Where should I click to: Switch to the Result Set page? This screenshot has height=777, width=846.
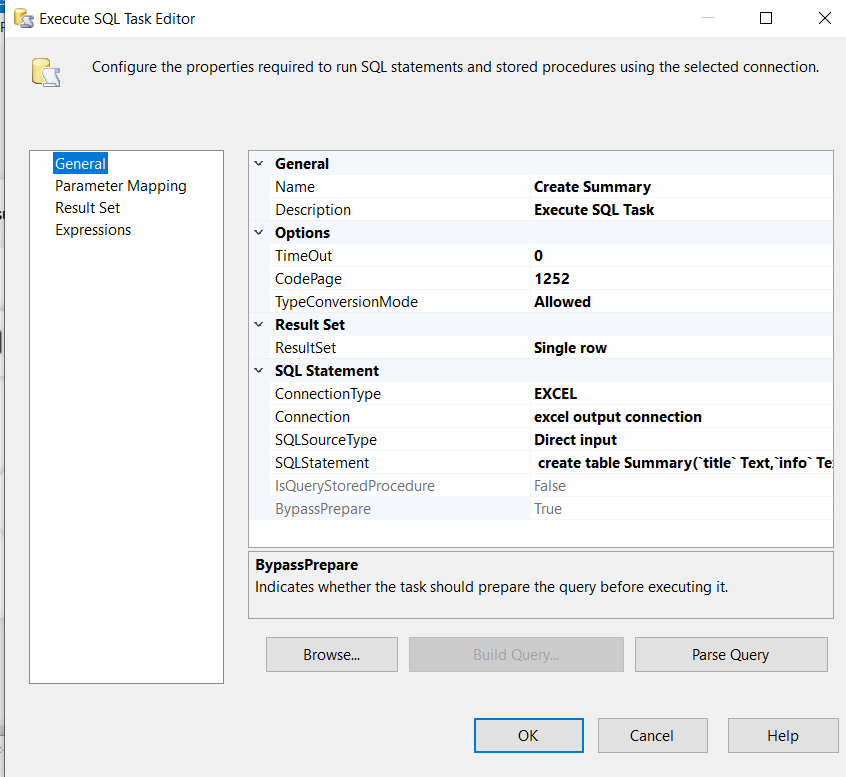click(x=87, y=207)
